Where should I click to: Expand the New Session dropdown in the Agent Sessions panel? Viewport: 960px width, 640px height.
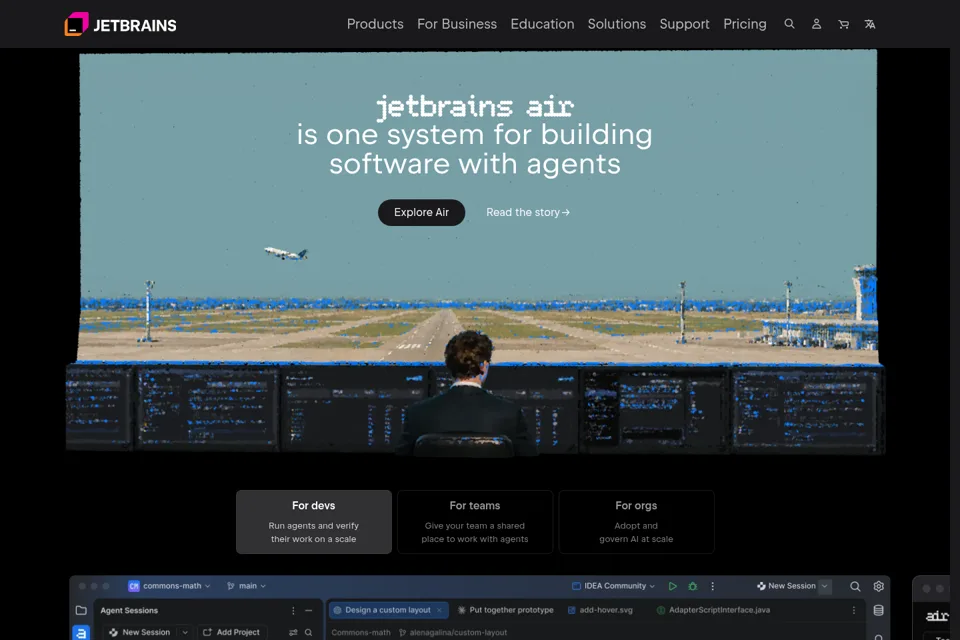(184, 632)
